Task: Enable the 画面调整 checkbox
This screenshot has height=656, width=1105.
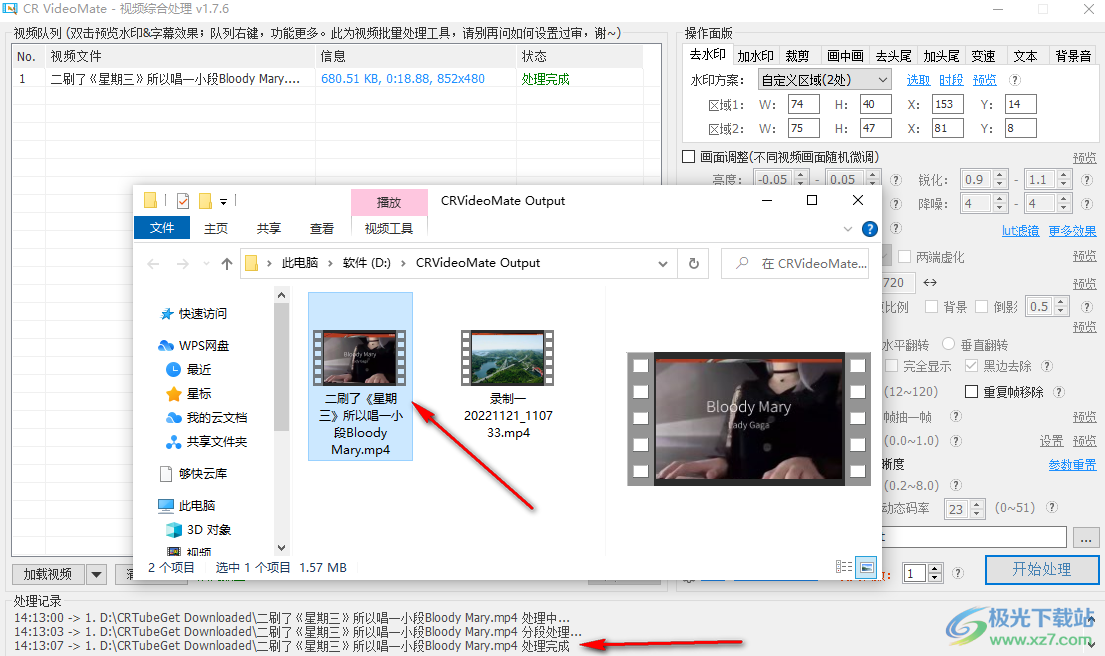Action: [x=689, y=156]
